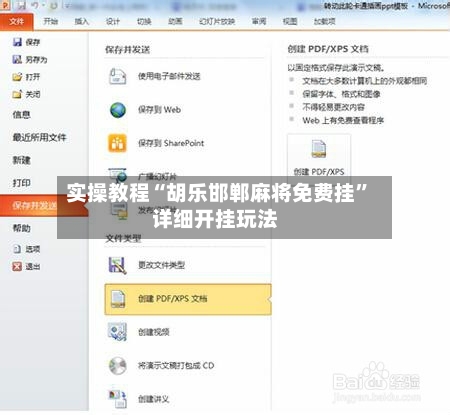
Task: Click the text 文档在大多数计算机上的外观都相同
Action: click(x=365, y=81)
